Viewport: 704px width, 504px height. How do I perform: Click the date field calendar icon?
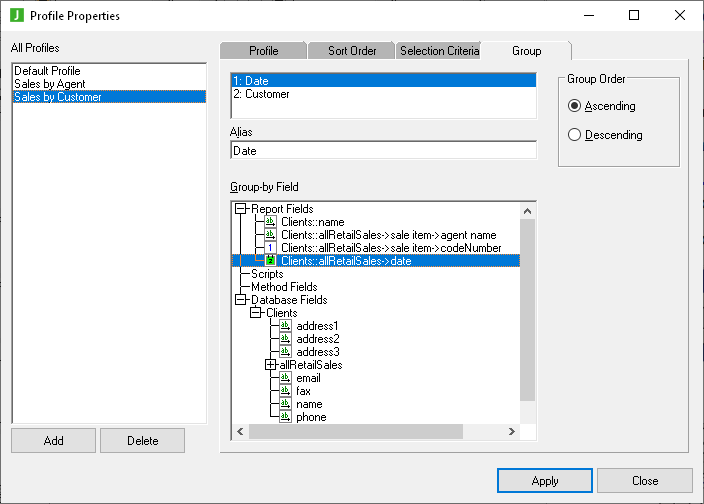coord(270,261)
